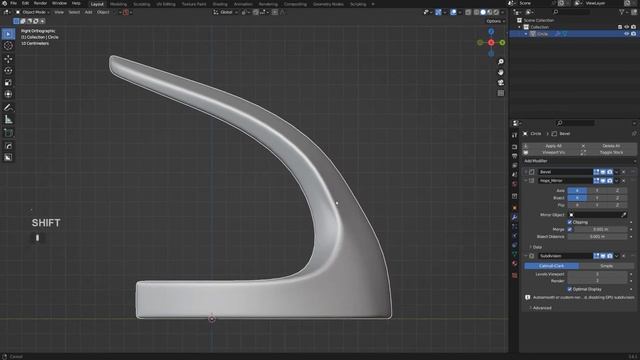Click the Viewport Vis button
640x360 pixels.
click(x=550, y=152)
